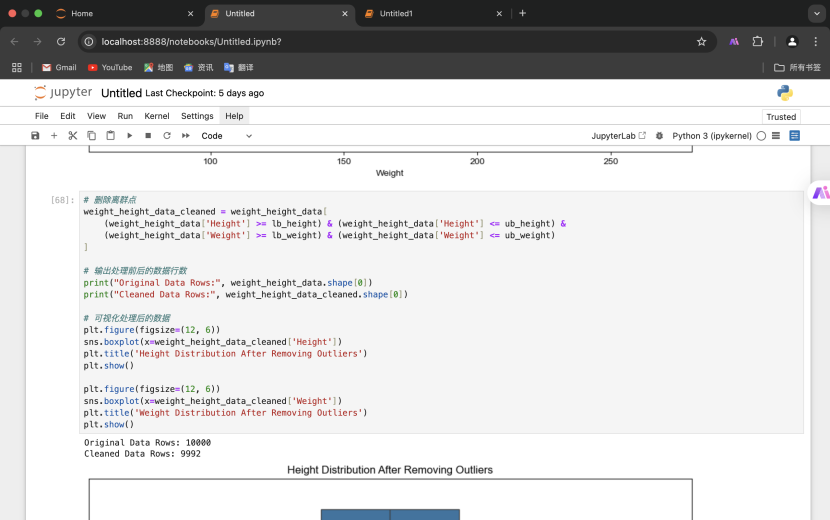Reload the current page
This screenshot has height=520, width=830.
point(61,41)
